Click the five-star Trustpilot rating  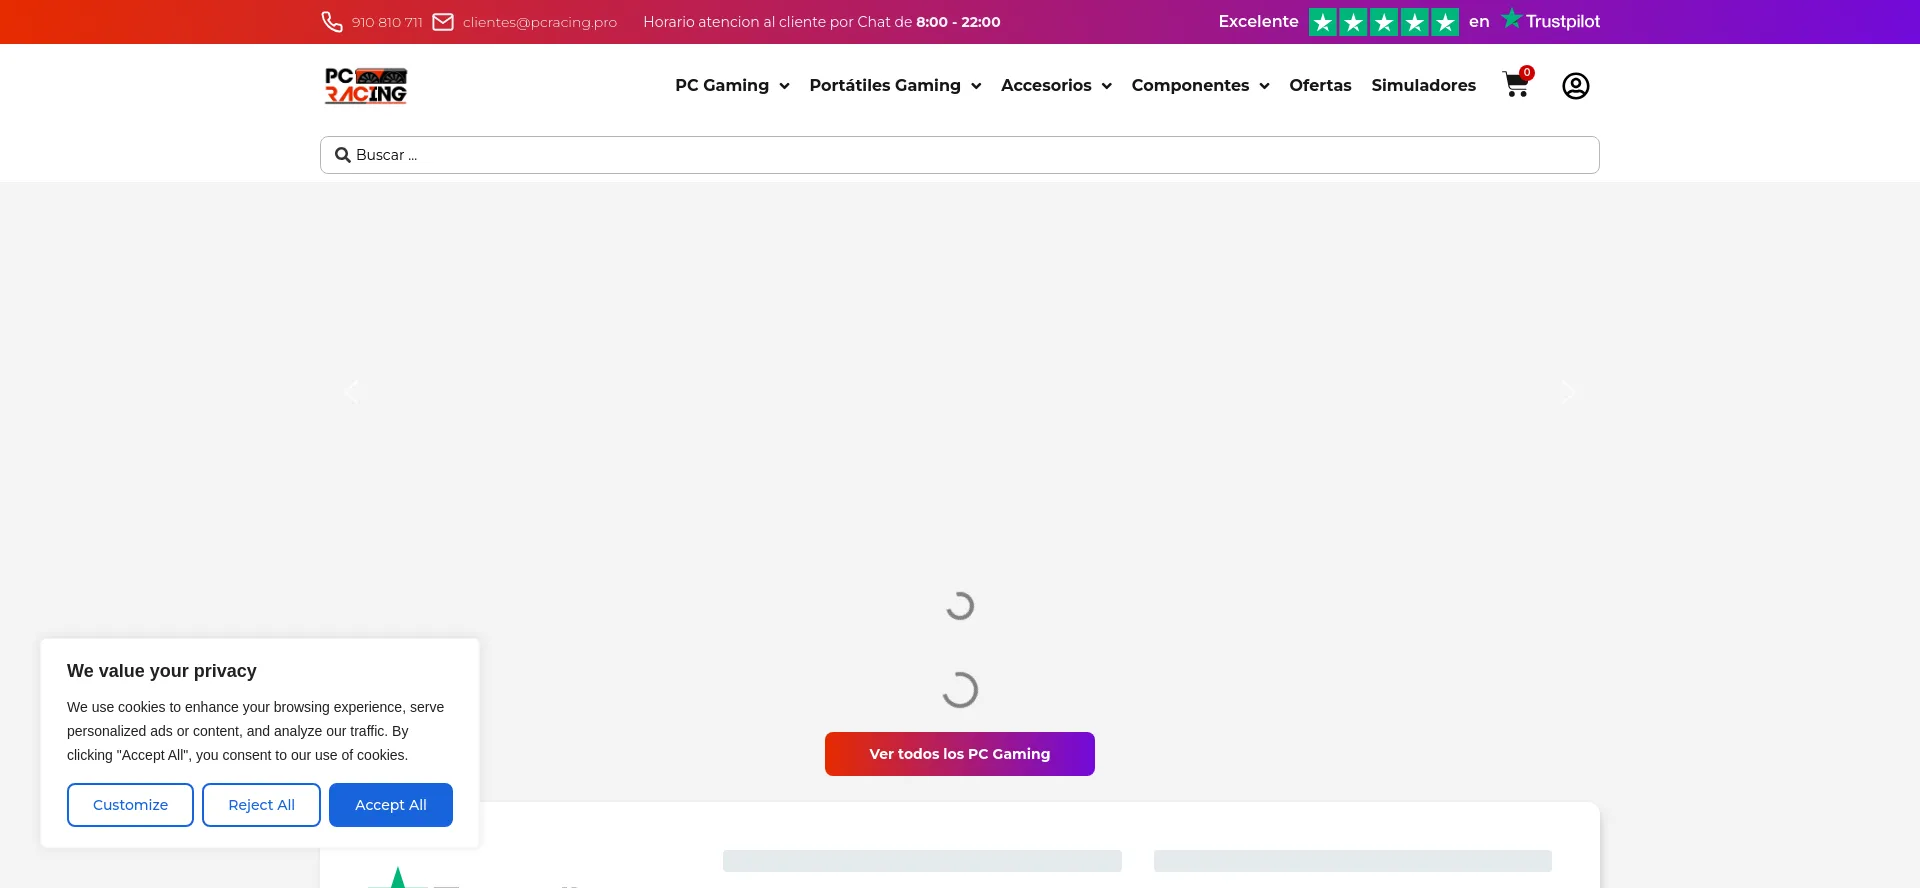[1383, 22]
